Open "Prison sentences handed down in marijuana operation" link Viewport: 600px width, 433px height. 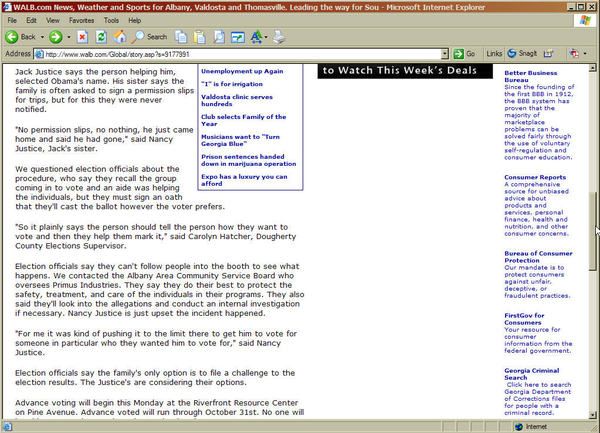(x=249, y=160)
